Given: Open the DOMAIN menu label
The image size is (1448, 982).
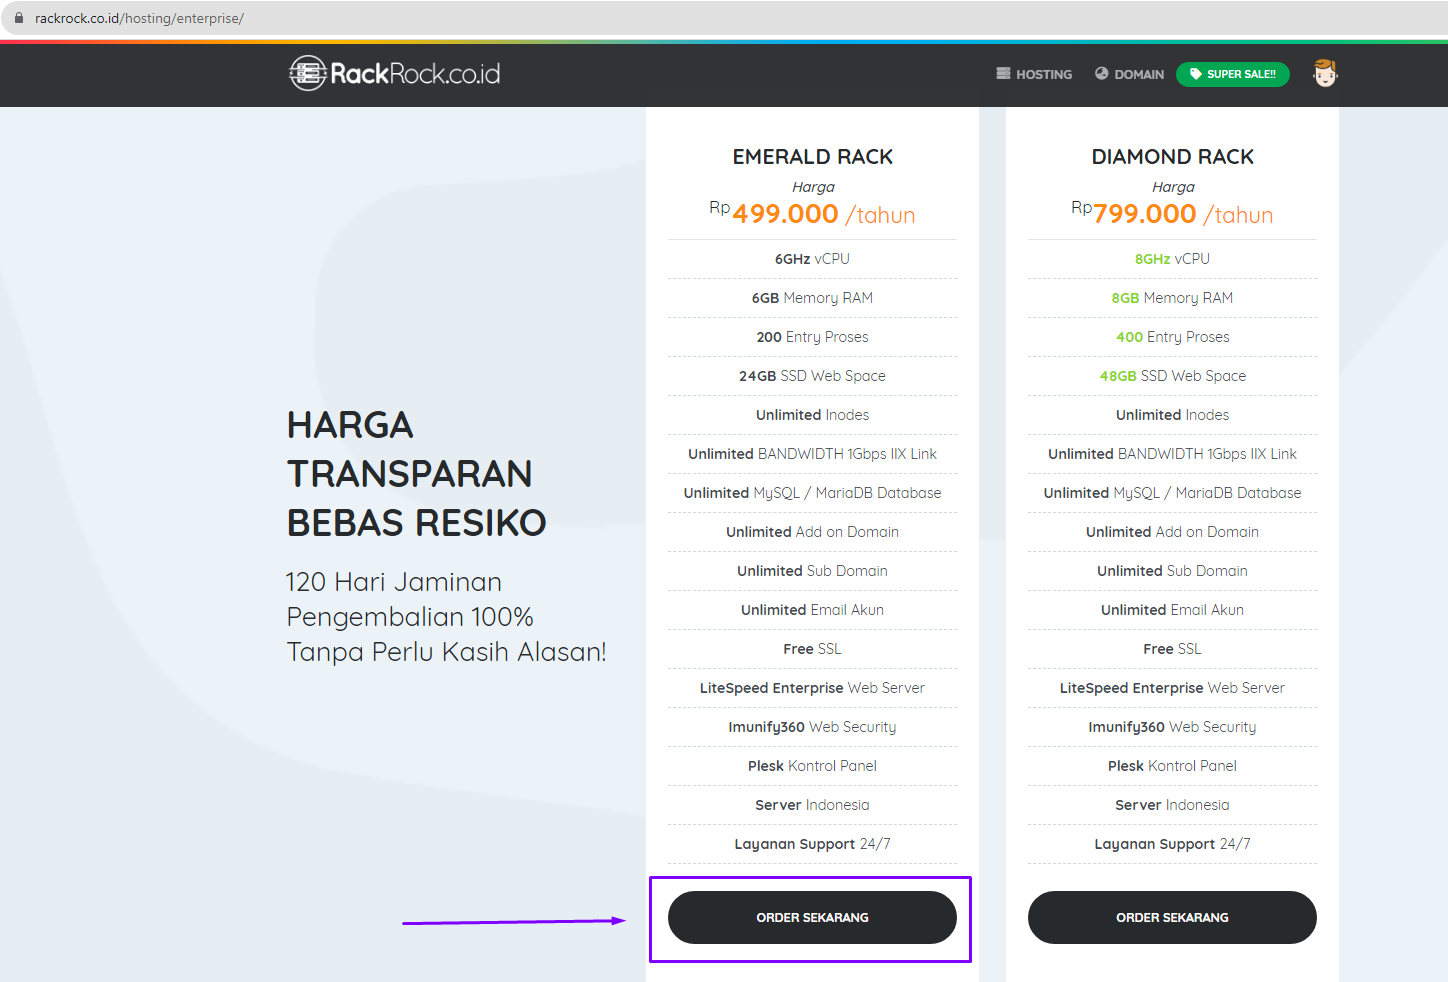Looking at the screenshot, I should pos(1139,75).
